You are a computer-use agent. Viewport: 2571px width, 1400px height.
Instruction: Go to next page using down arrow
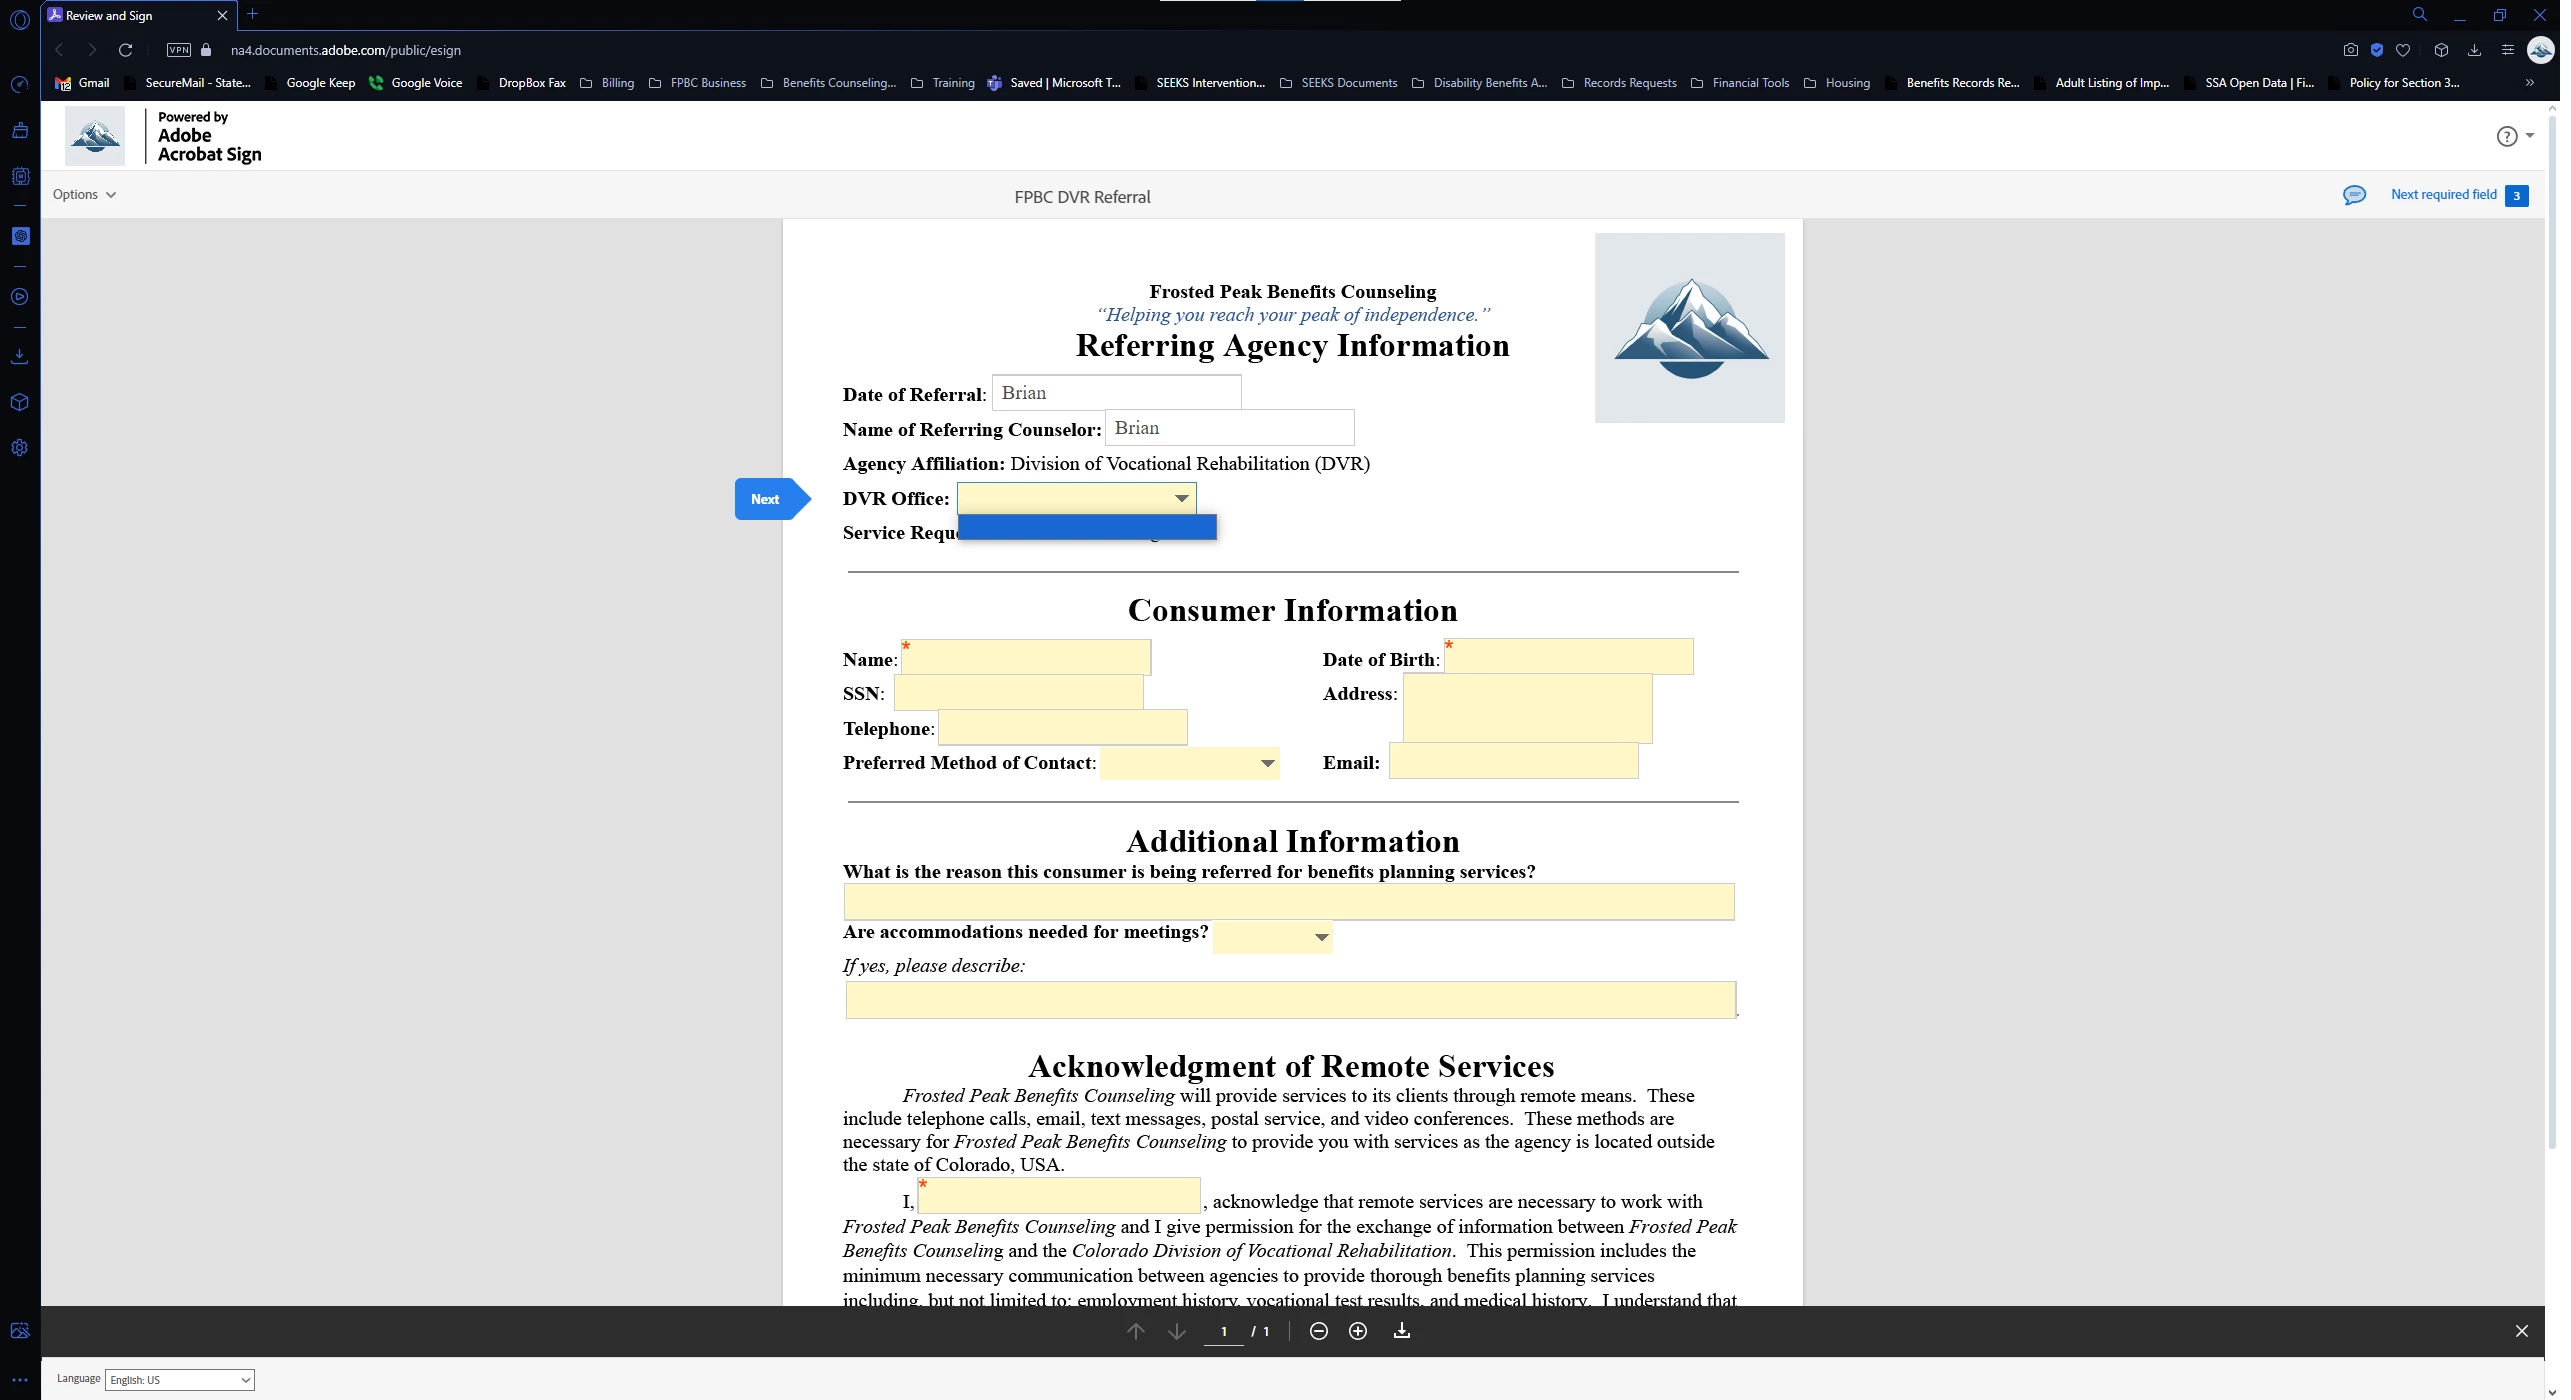(x=1177, y=1331)
